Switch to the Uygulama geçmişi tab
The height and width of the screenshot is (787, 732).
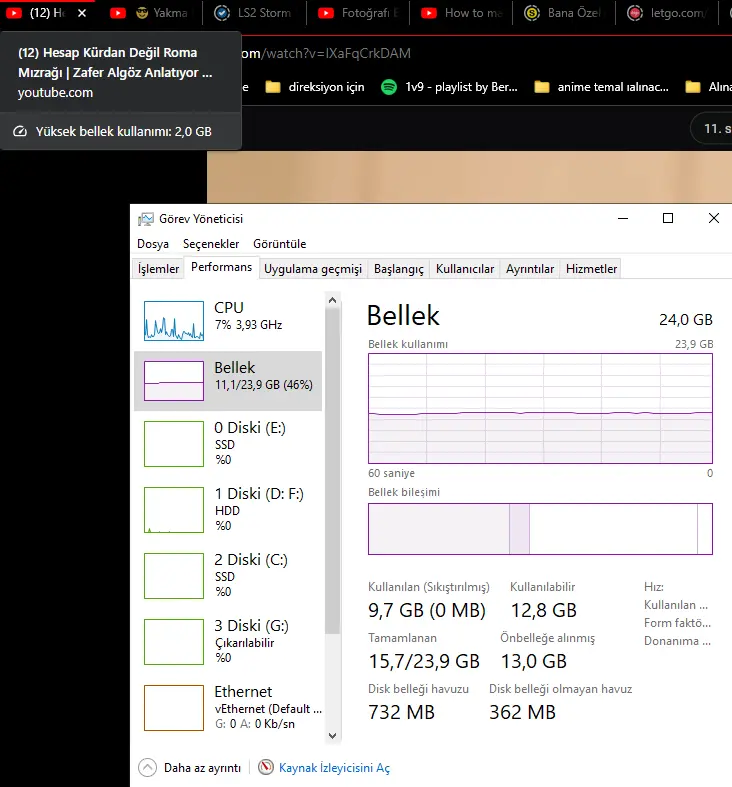click(x=313, y=269)
